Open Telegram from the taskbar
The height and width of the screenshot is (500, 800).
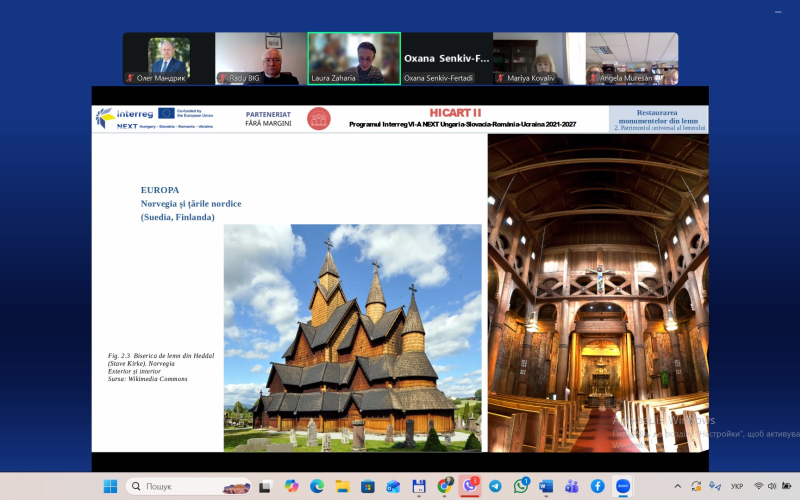click(x=495, y=486)
